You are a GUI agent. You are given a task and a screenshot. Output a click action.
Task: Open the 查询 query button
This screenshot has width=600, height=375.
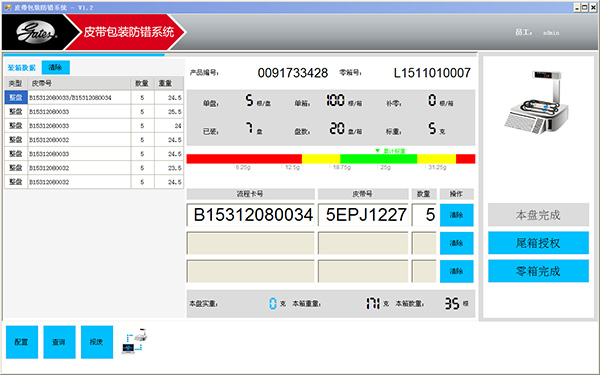pyautogui.click(x=59, y=342)
